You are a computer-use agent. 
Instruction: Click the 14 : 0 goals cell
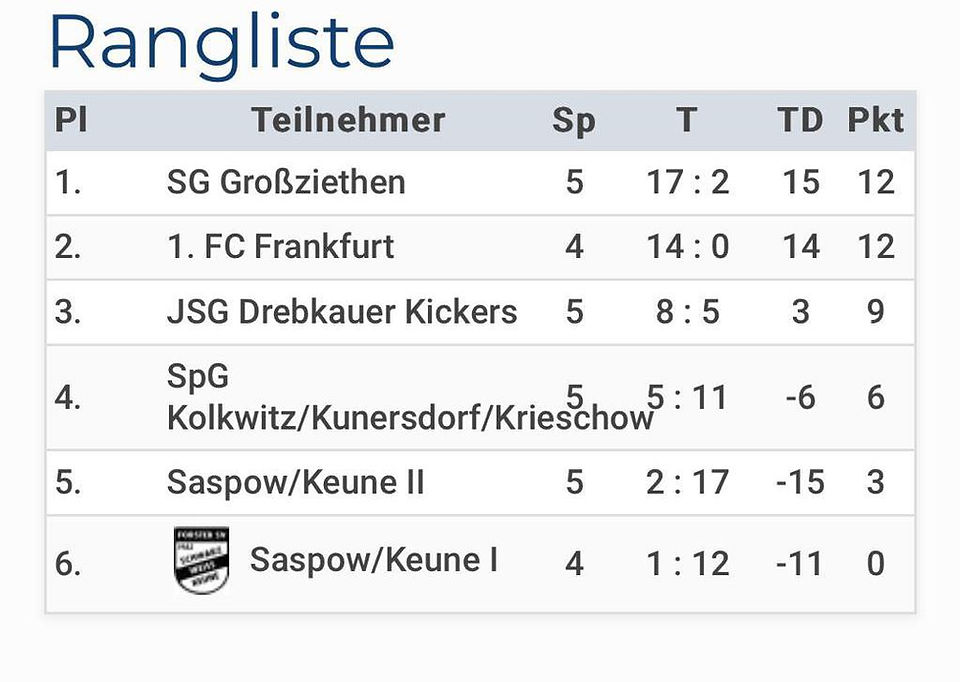tap(688, 246)
